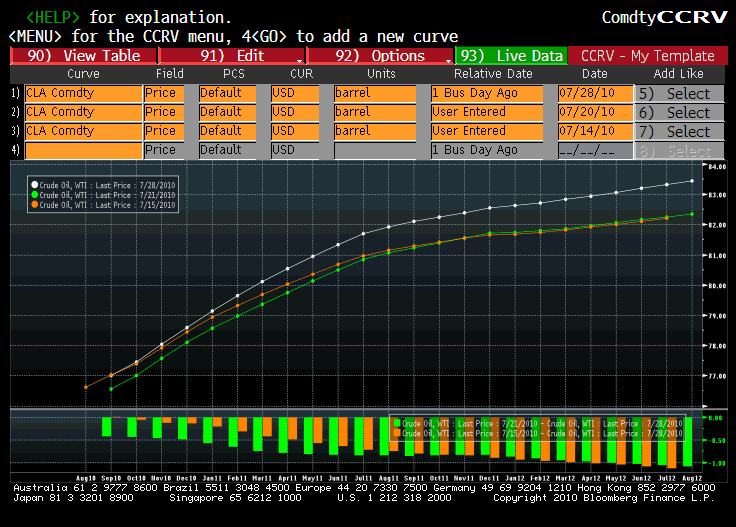Viewport: 736px width, 527px height.
Task: Select the CCRV - My Template tab
Action: point(648,56)
